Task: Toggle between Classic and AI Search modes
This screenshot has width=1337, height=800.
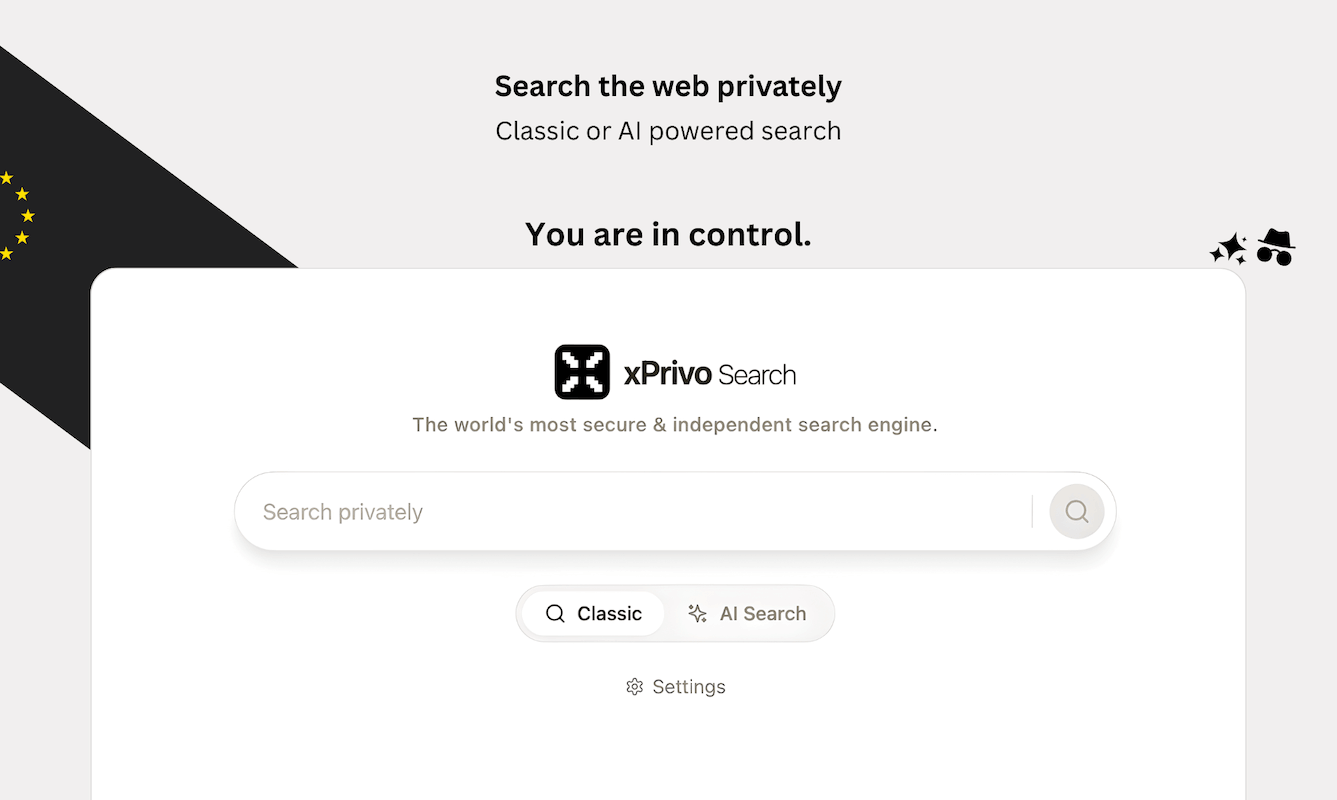Action: tap(675, 613)
